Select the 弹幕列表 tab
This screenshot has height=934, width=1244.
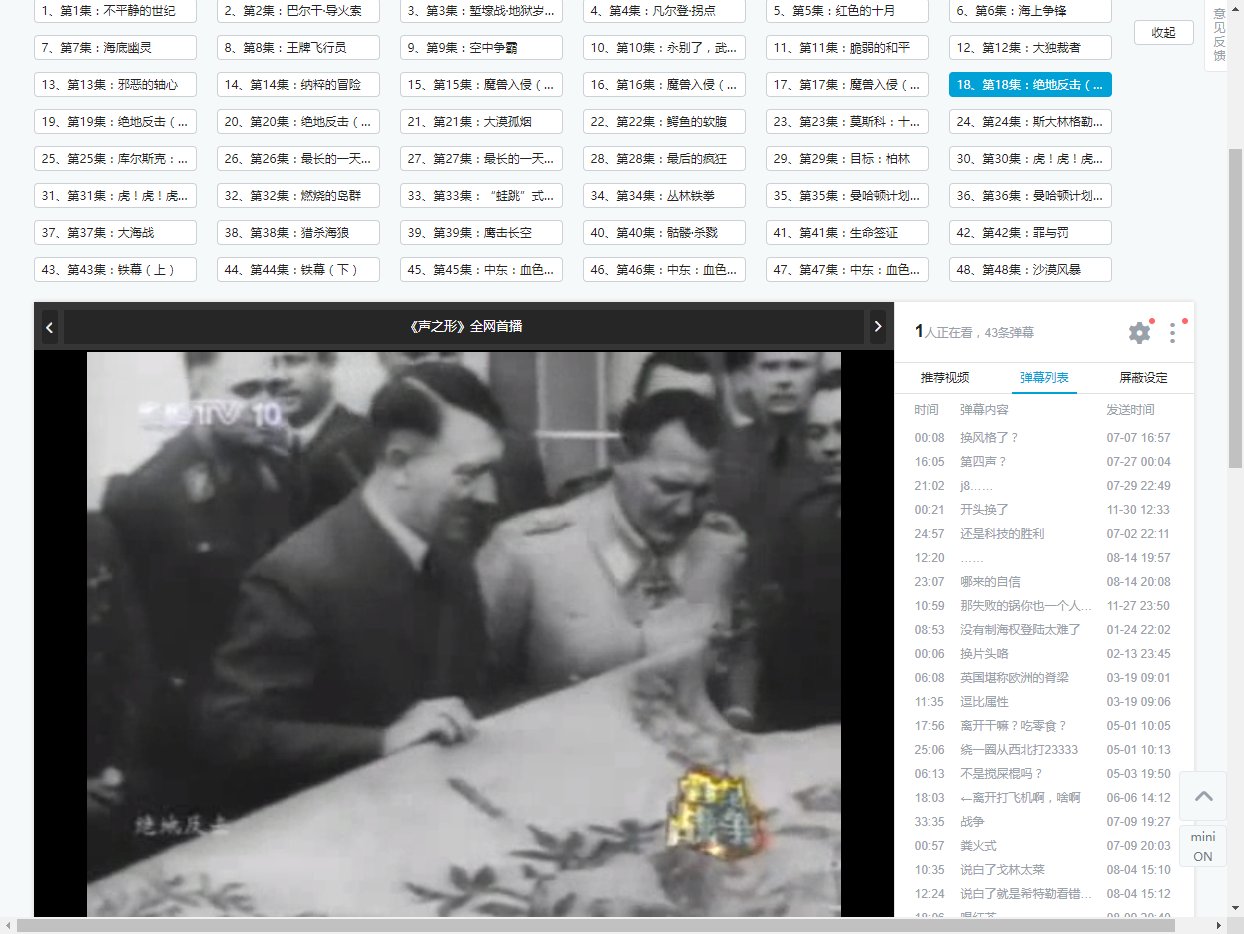pos(1044,378)
